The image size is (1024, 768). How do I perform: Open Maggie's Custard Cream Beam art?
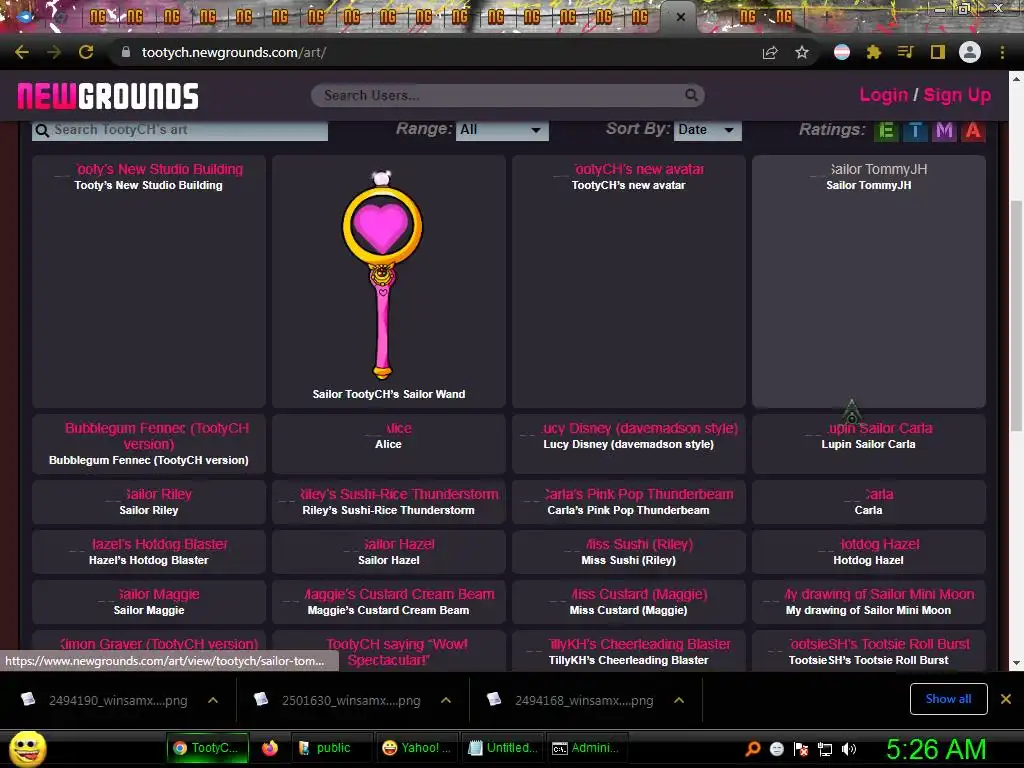tap(389, 602)
